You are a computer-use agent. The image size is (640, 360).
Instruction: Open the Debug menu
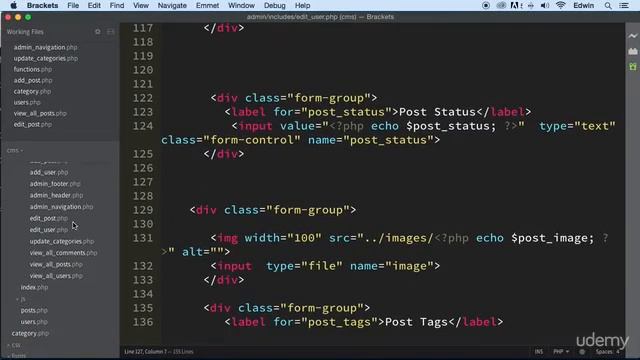click(275, 5)
